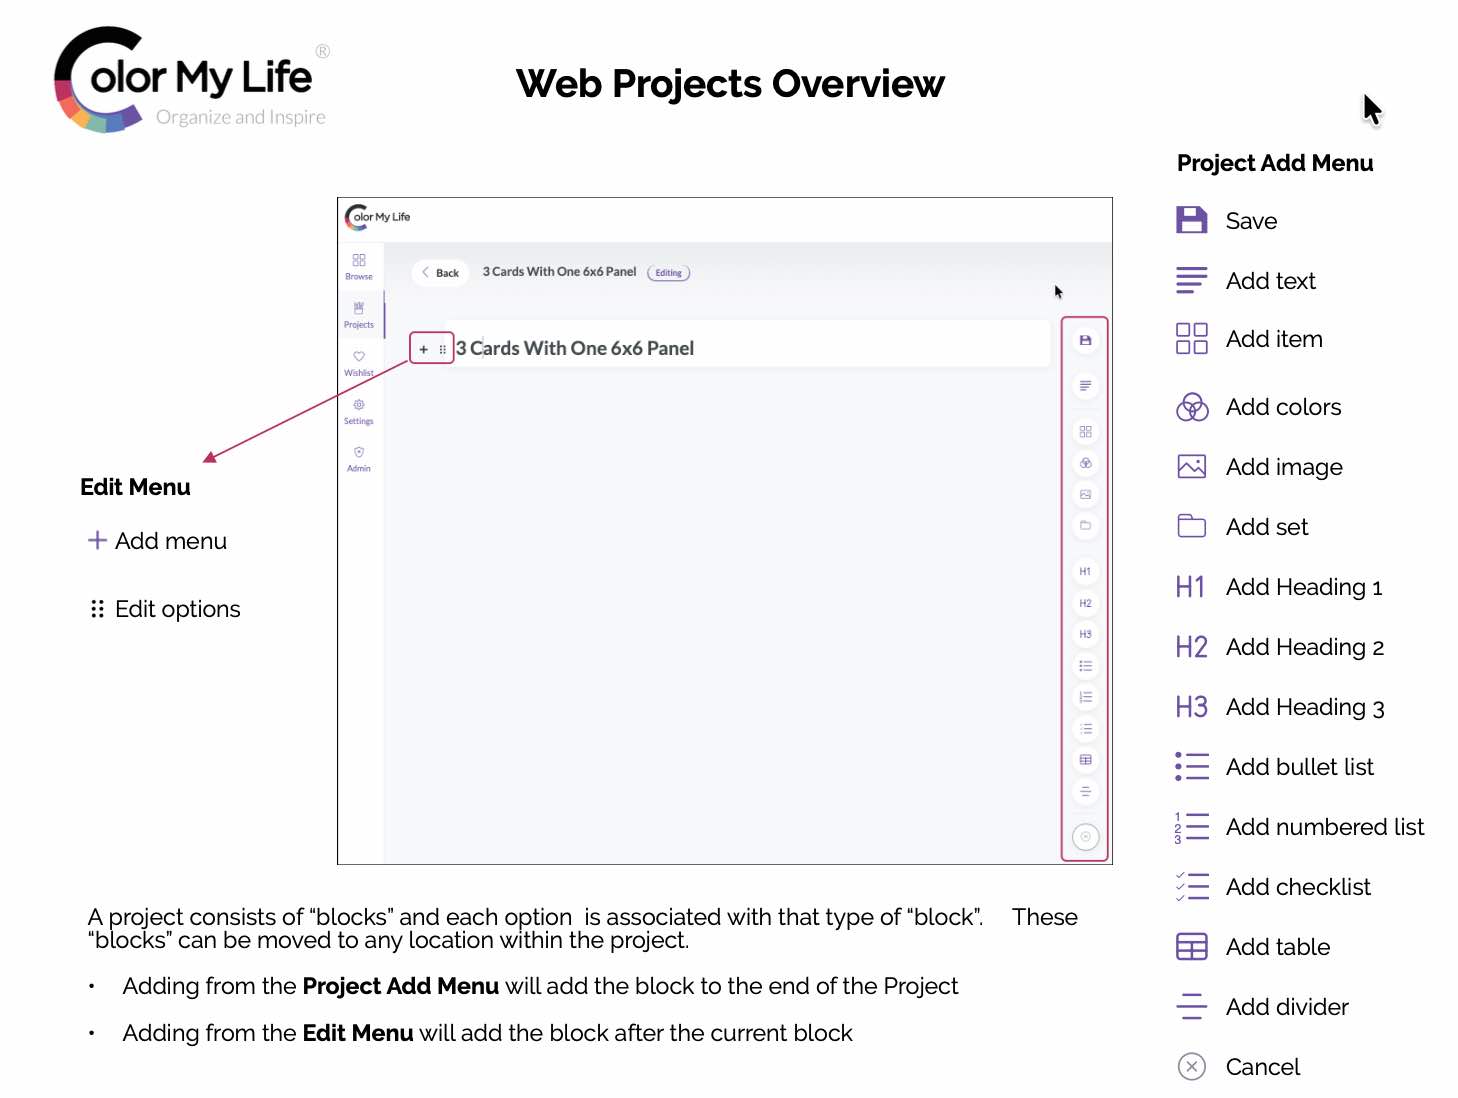Insert a Heading 2 via the round H2 toolbar button
Image resolution: width=1458 pixels, height=1098 pixels.
point(1085,603)
